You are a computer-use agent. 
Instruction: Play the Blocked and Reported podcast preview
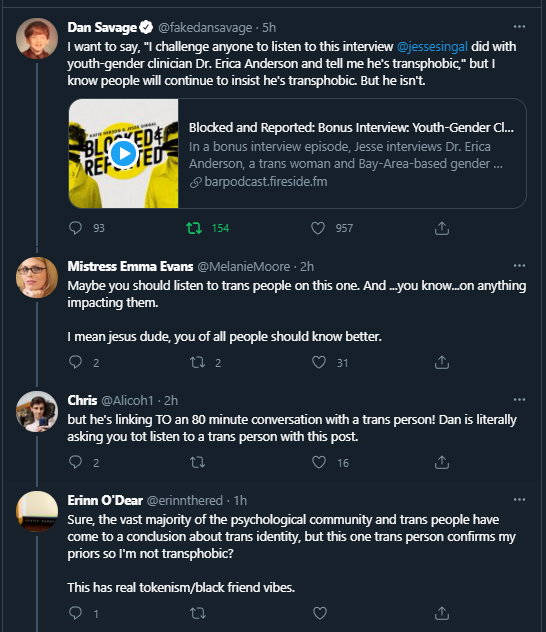[x=123, y=153]
